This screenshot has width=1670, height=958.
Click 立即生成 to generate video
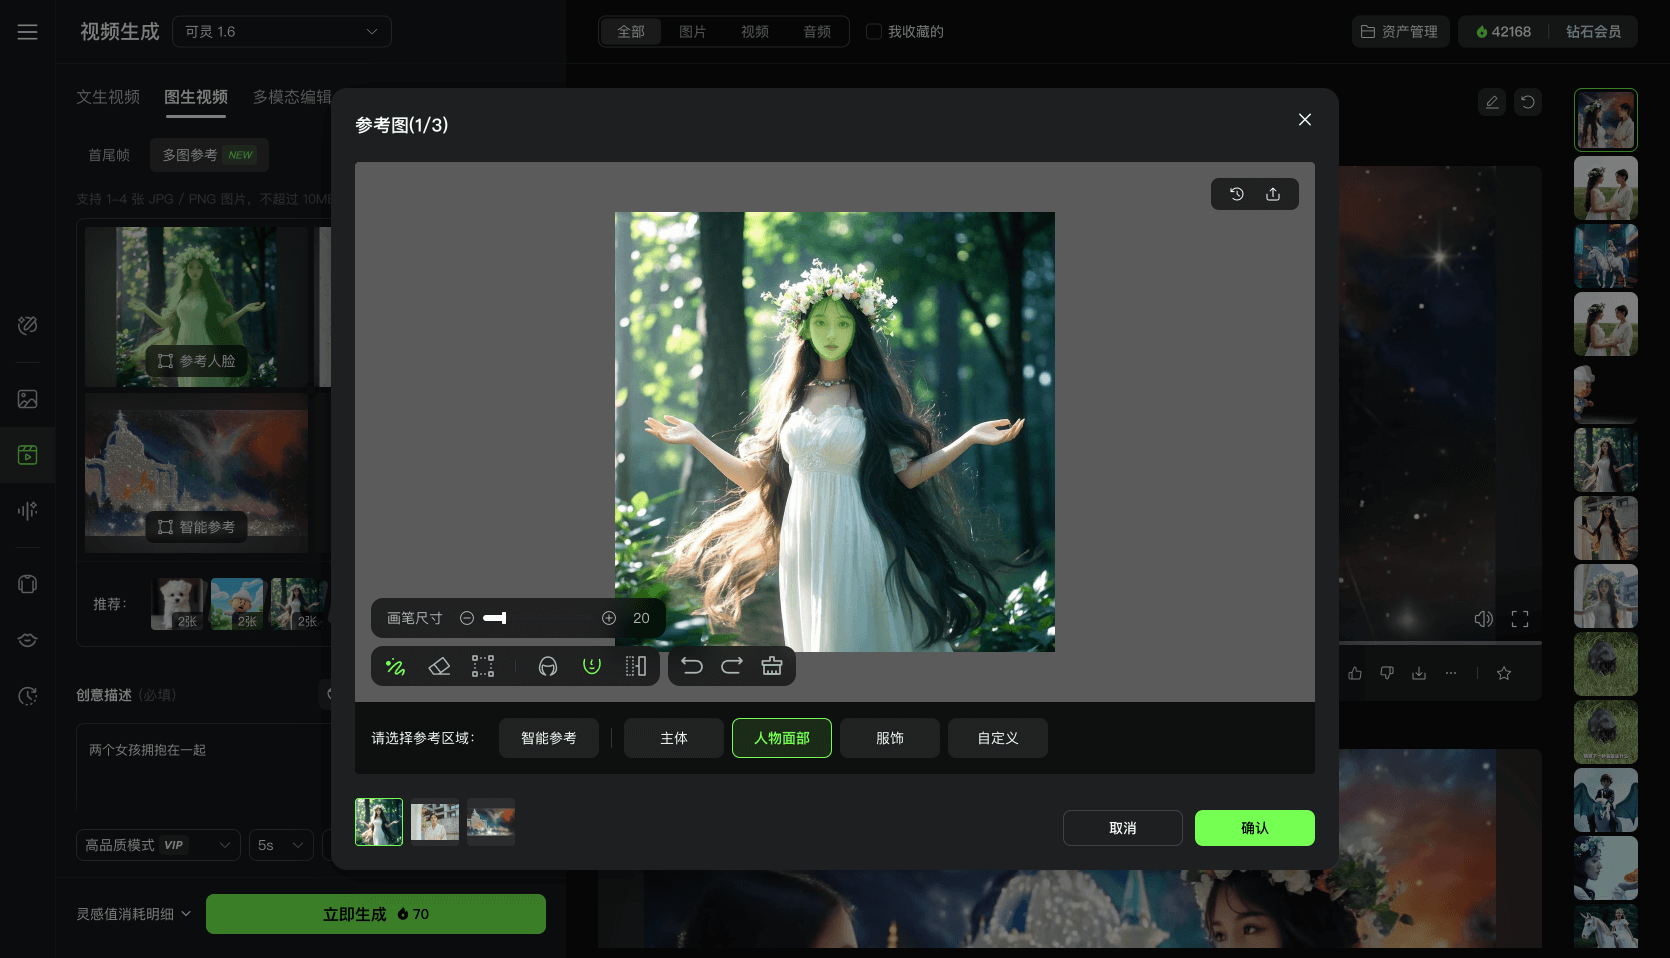pos(376,914)
